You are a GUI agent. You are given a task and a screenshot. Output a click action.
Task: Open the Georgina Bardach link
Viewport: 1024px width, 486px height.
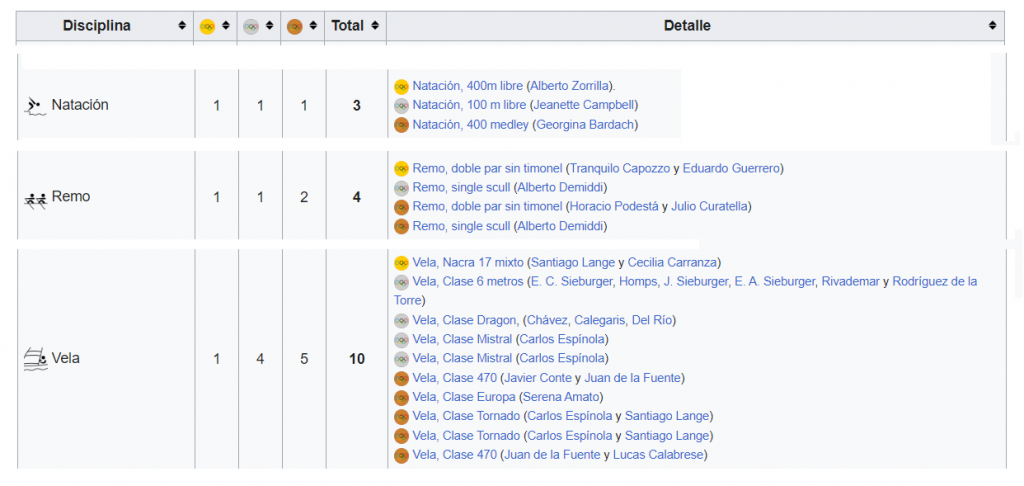[x=586, y=125]
